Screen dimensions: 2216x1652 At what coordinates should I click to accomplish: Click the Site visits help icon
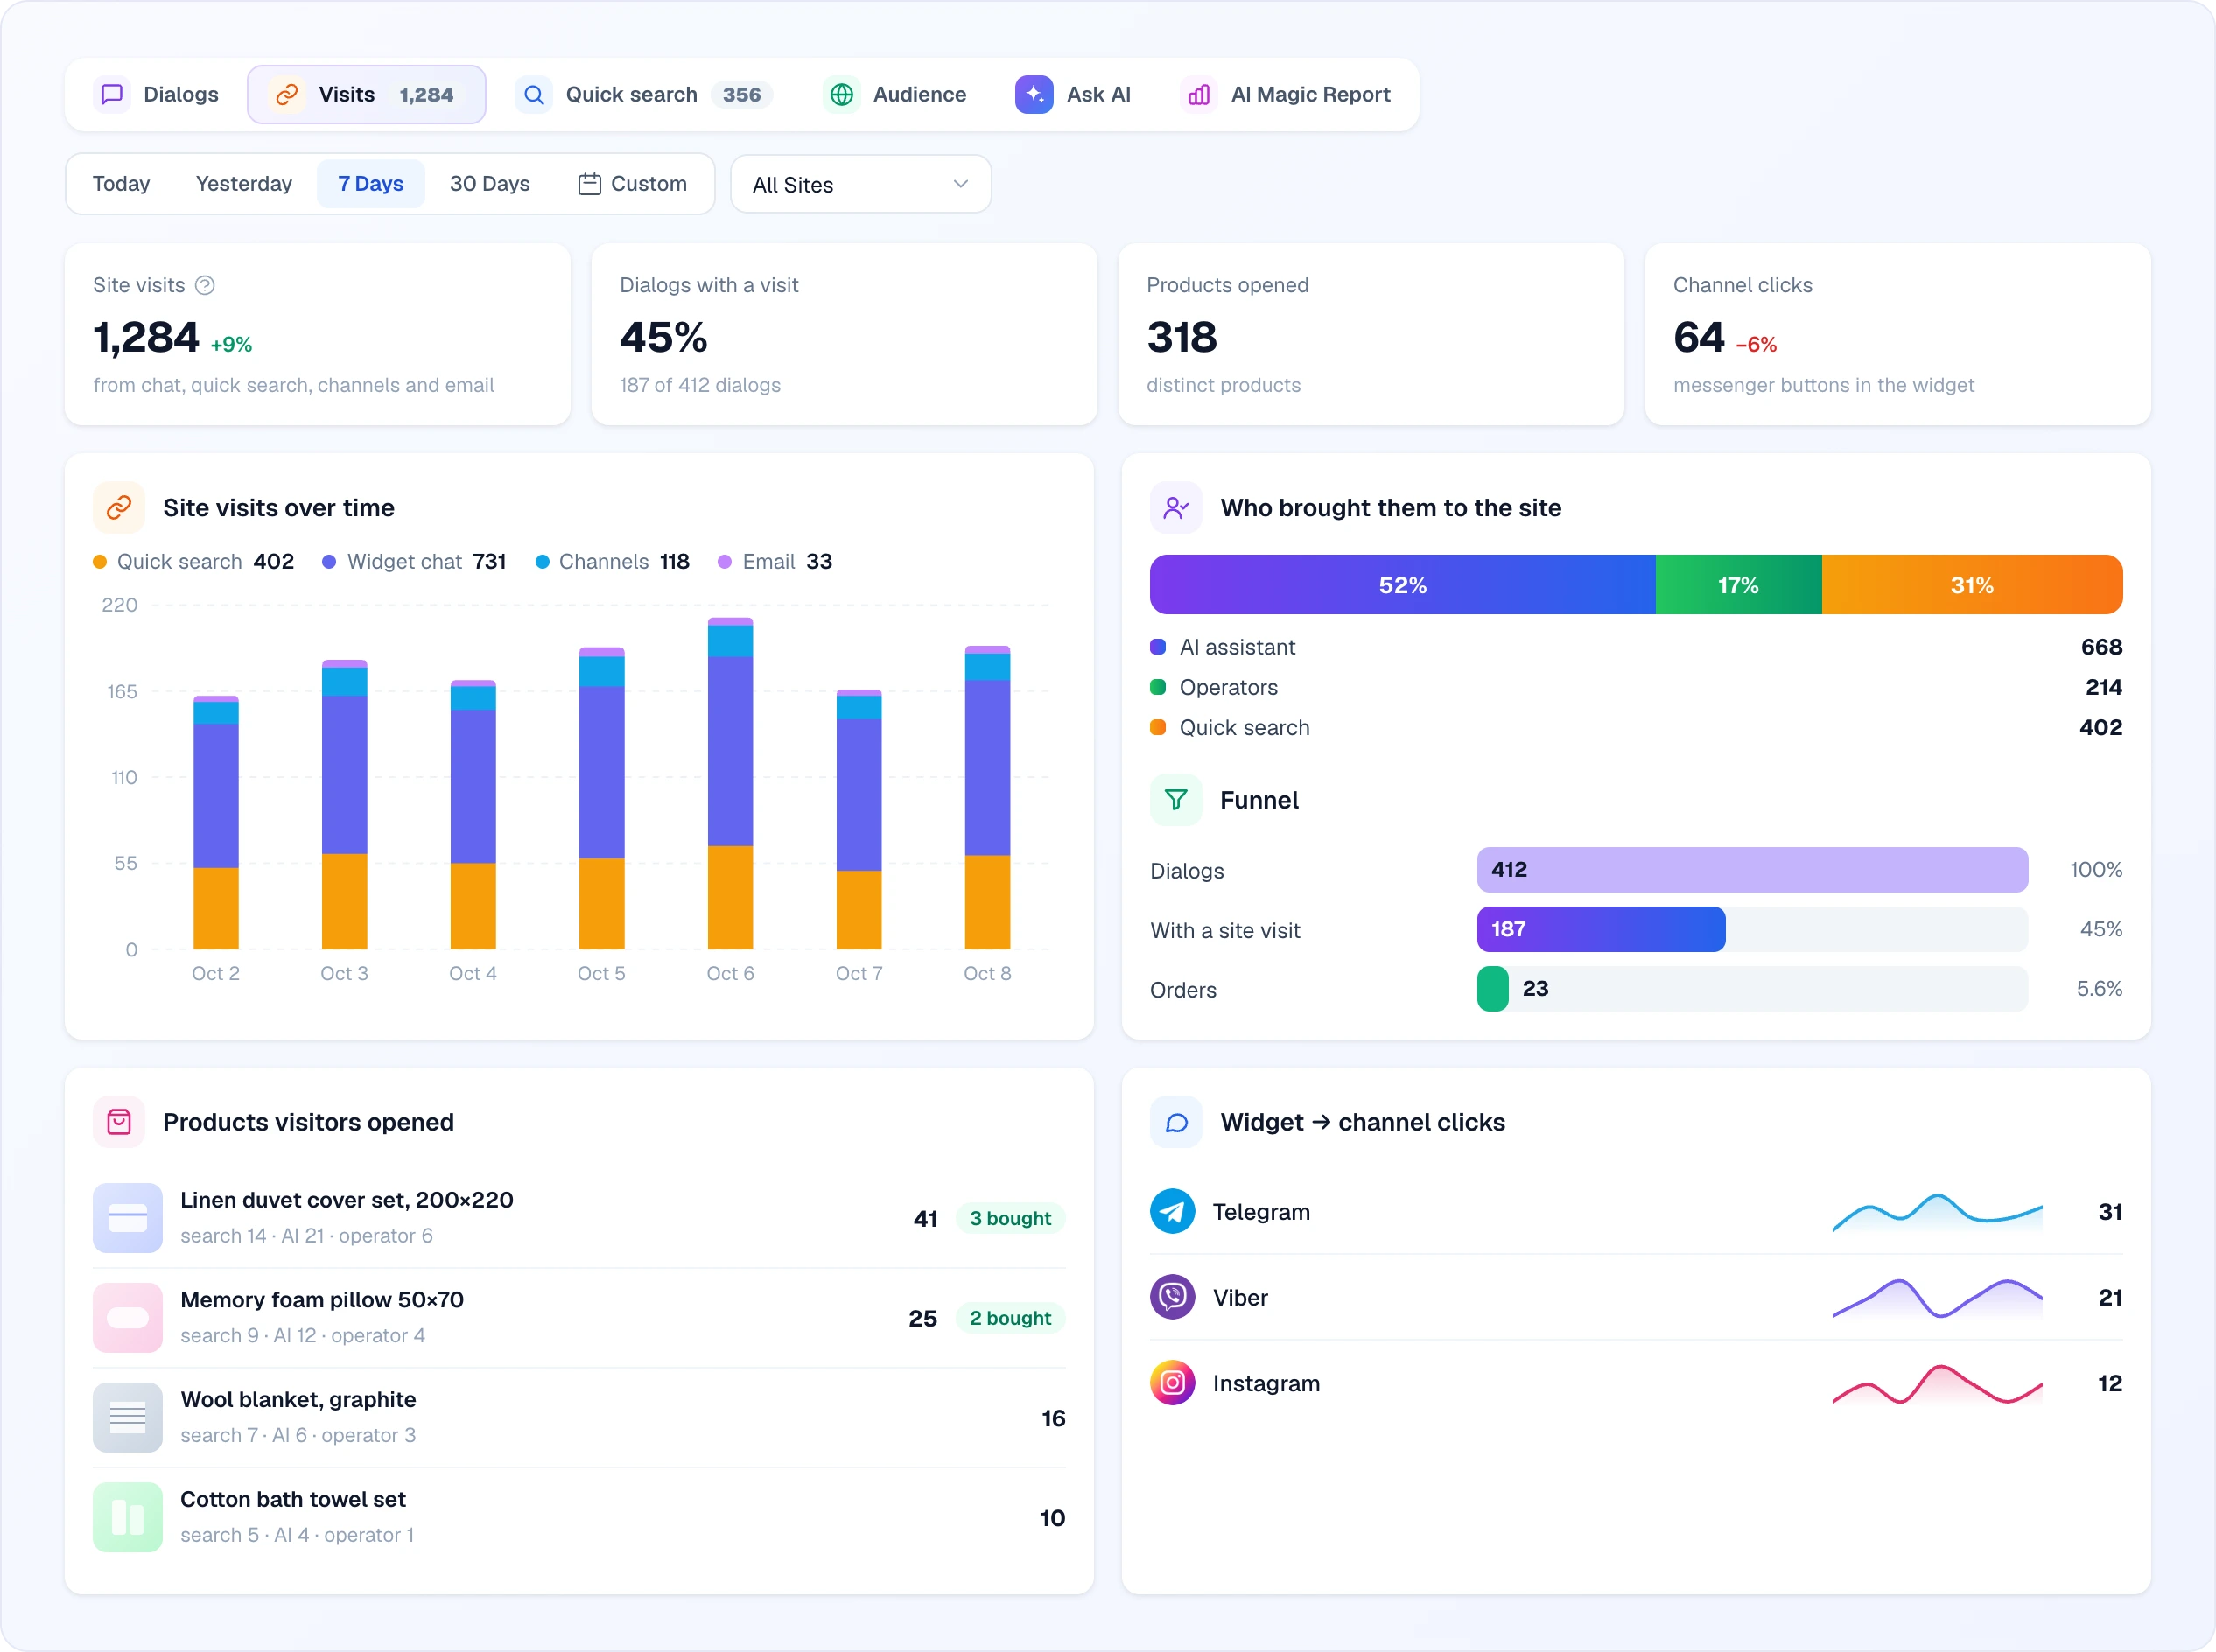(205, 285)
